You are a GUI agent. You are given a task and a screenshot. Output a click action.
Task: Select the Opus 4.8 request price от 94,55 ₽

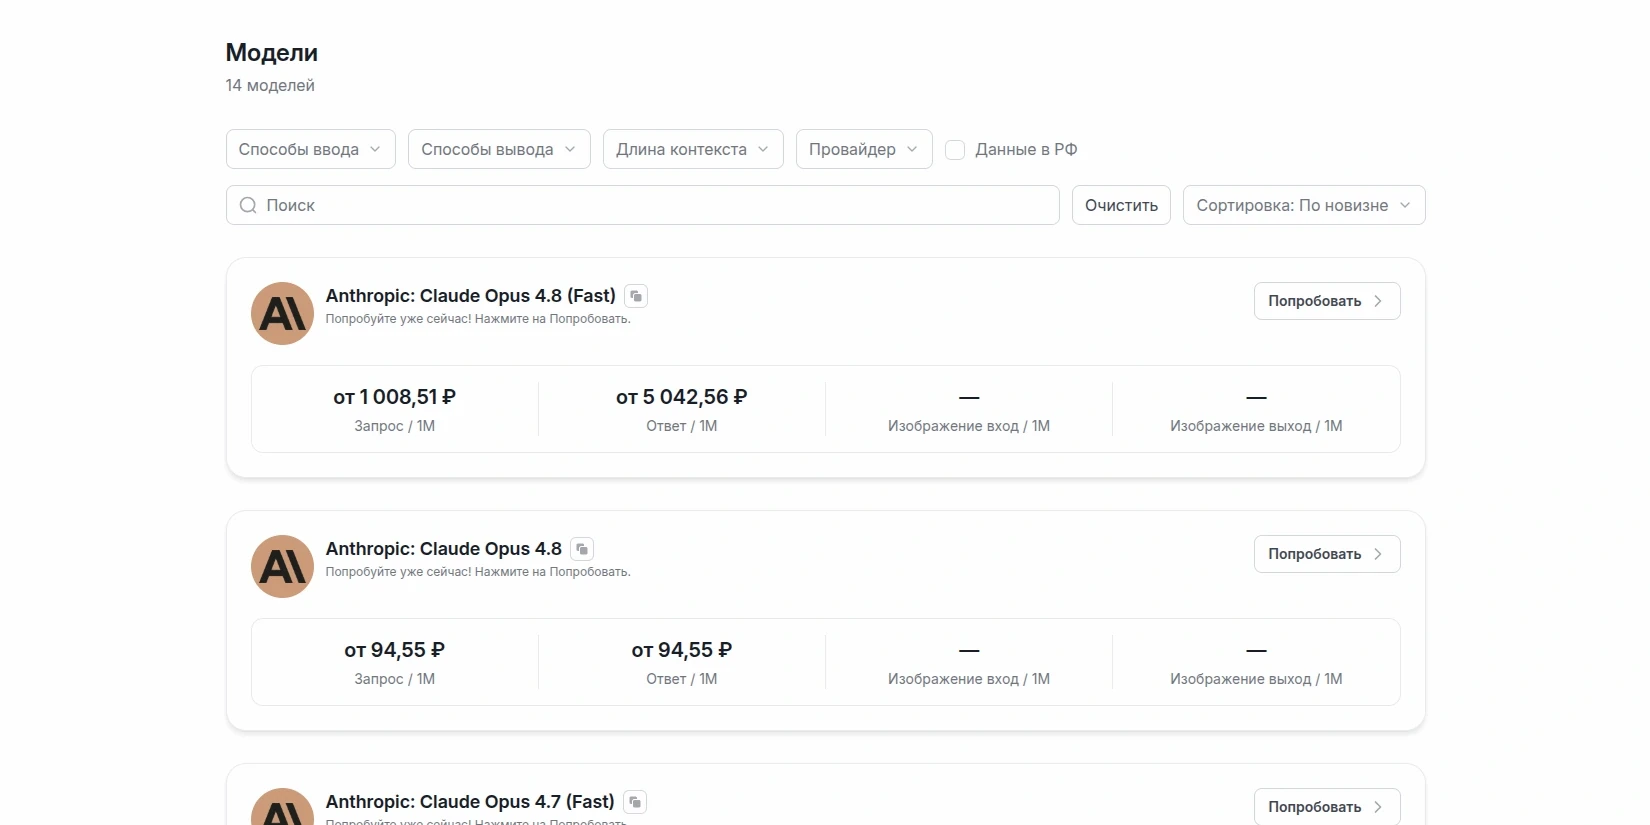(395, 650)
